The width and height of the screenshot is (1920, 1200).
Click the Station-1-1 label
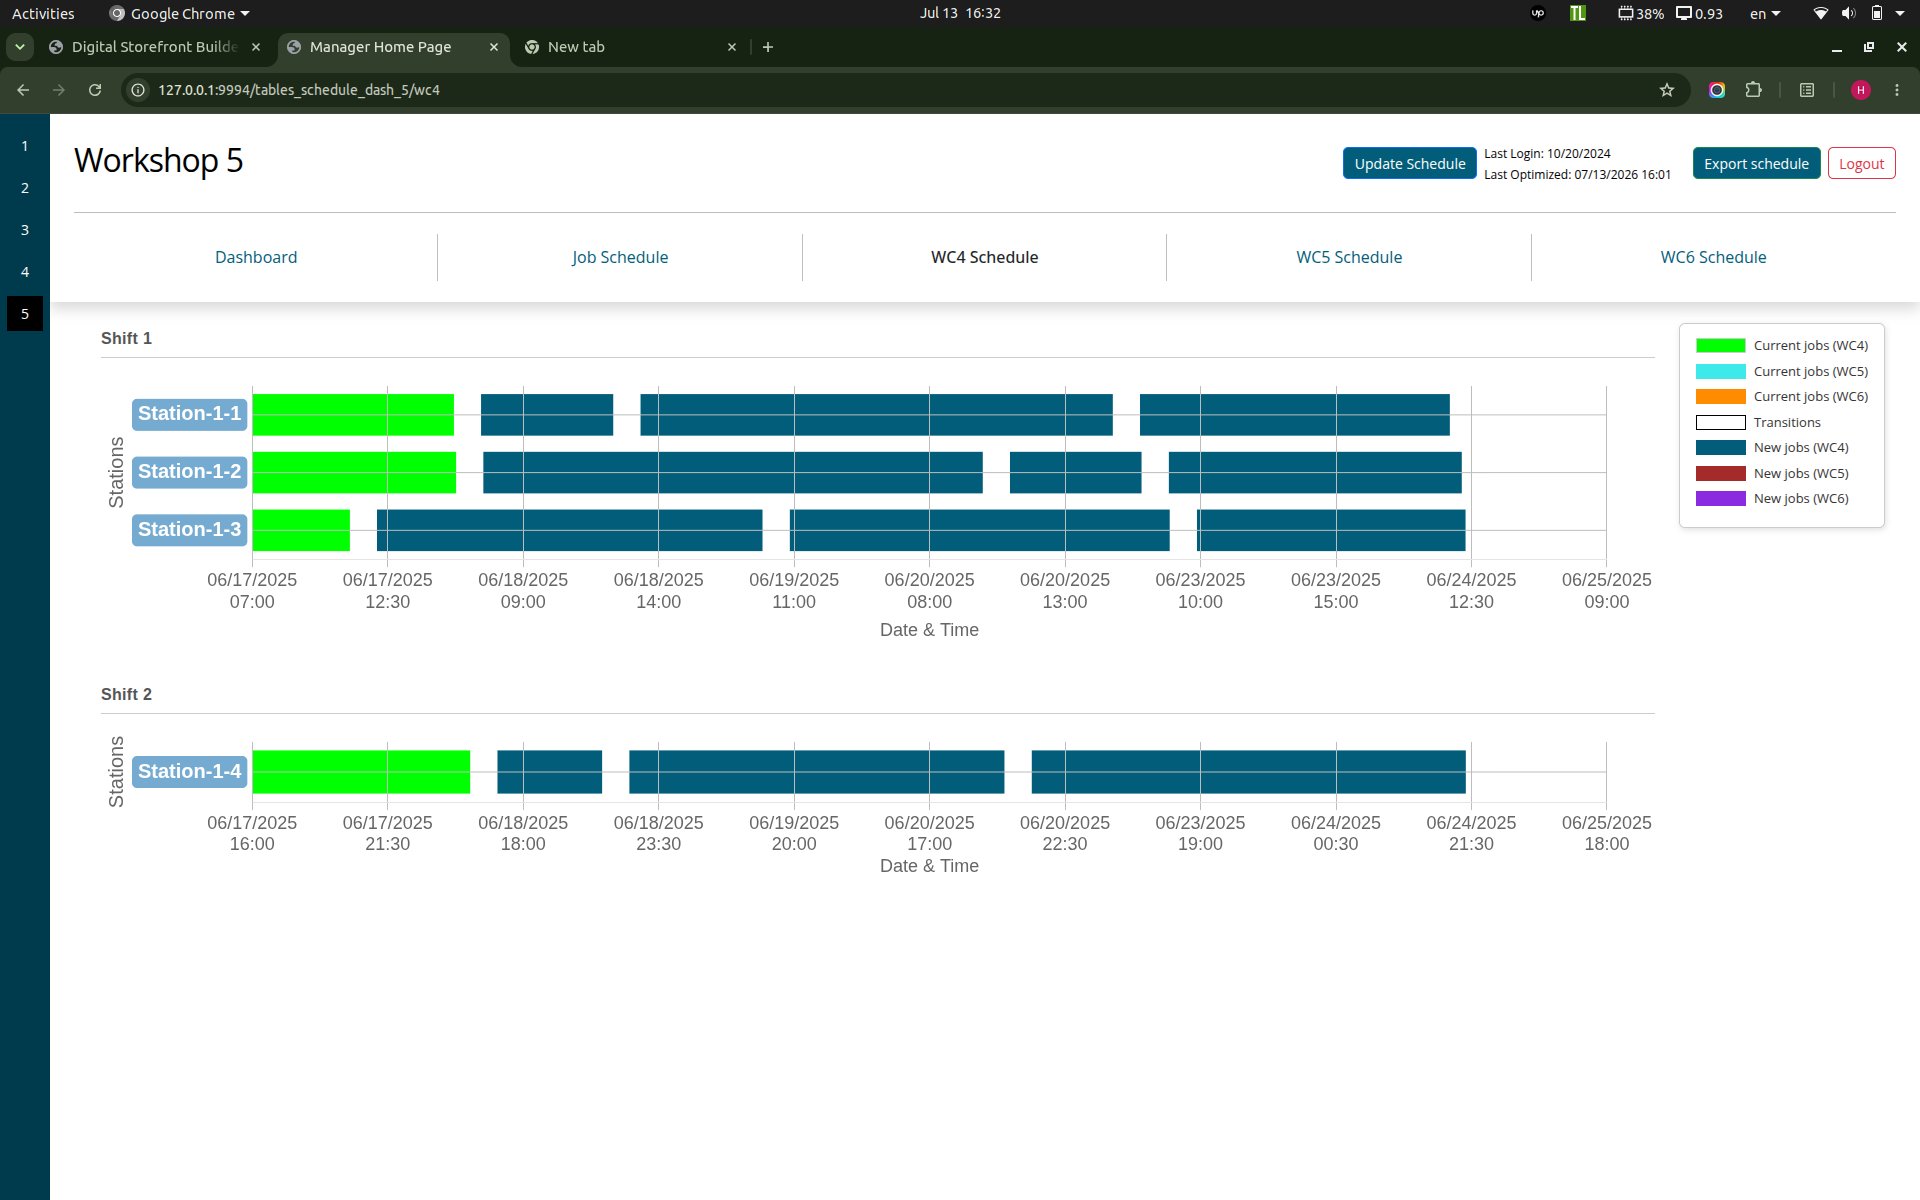pos(189,414)
